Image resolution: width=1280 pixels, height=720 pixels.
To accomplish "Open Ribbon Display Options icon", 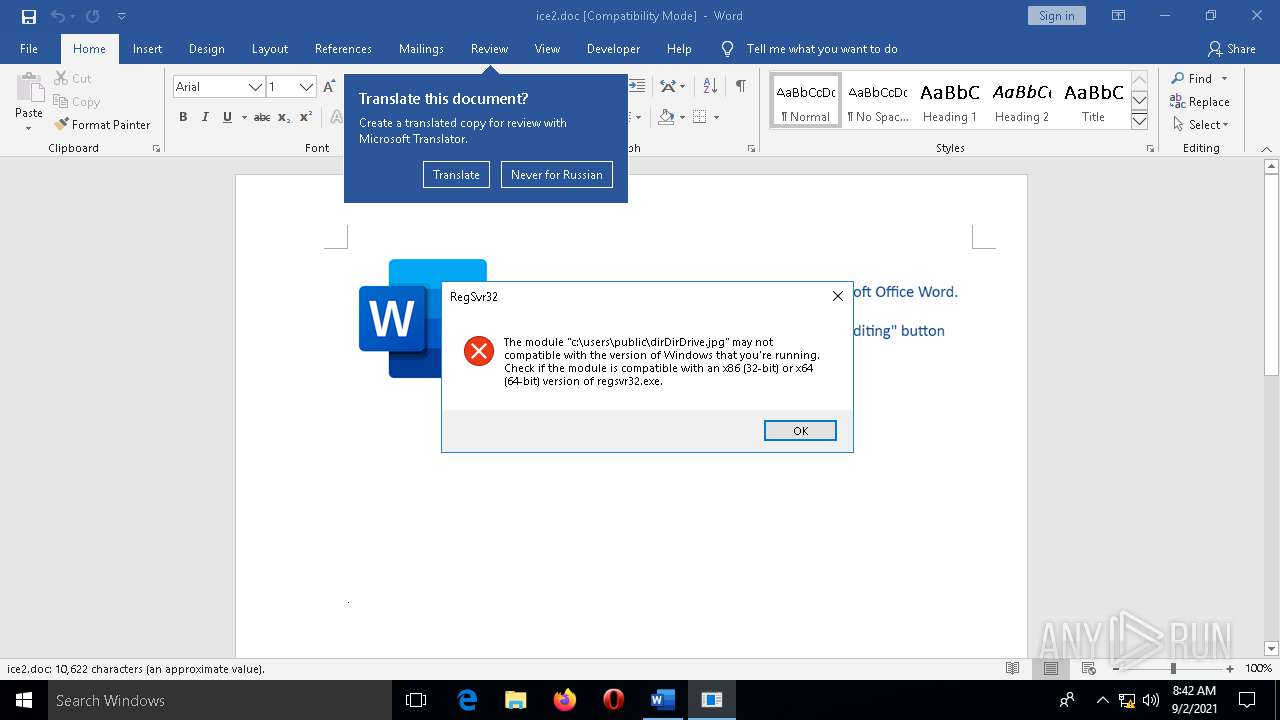I will click(1119, 16).
